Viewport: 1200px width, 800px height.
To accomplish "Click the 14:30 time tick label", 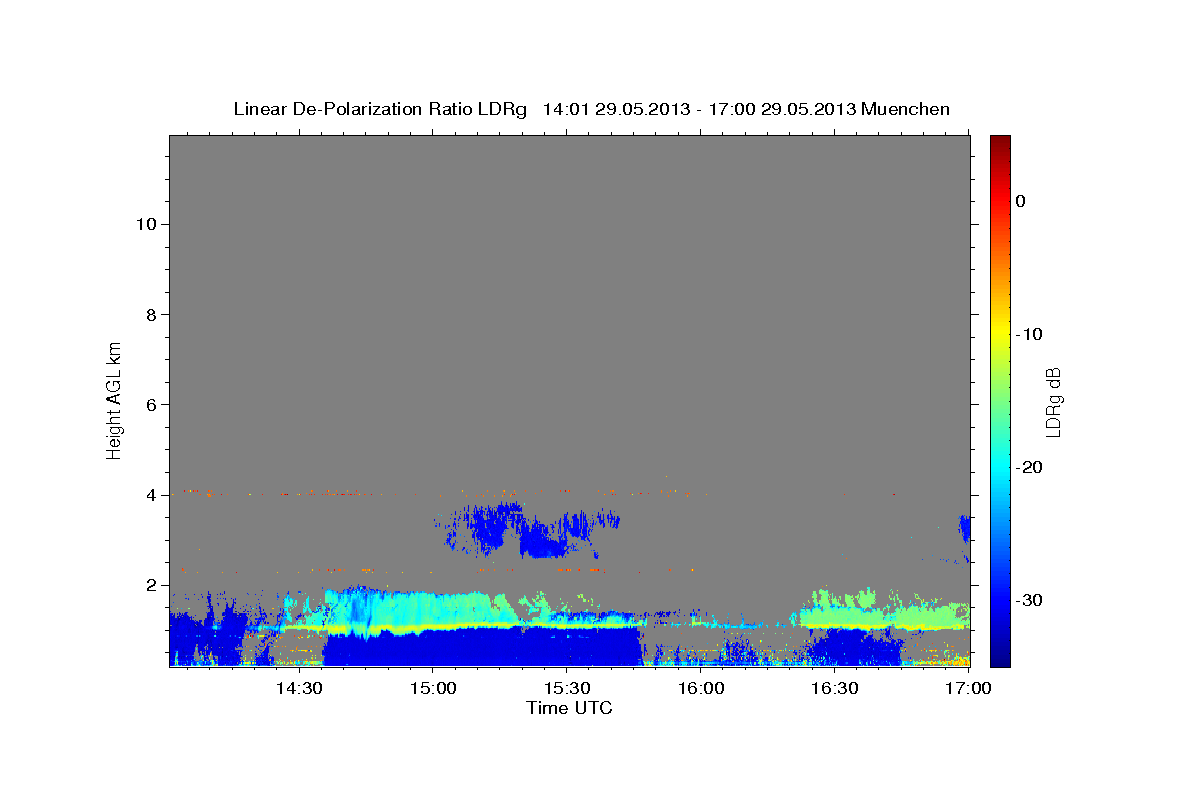I will [299, 688].
